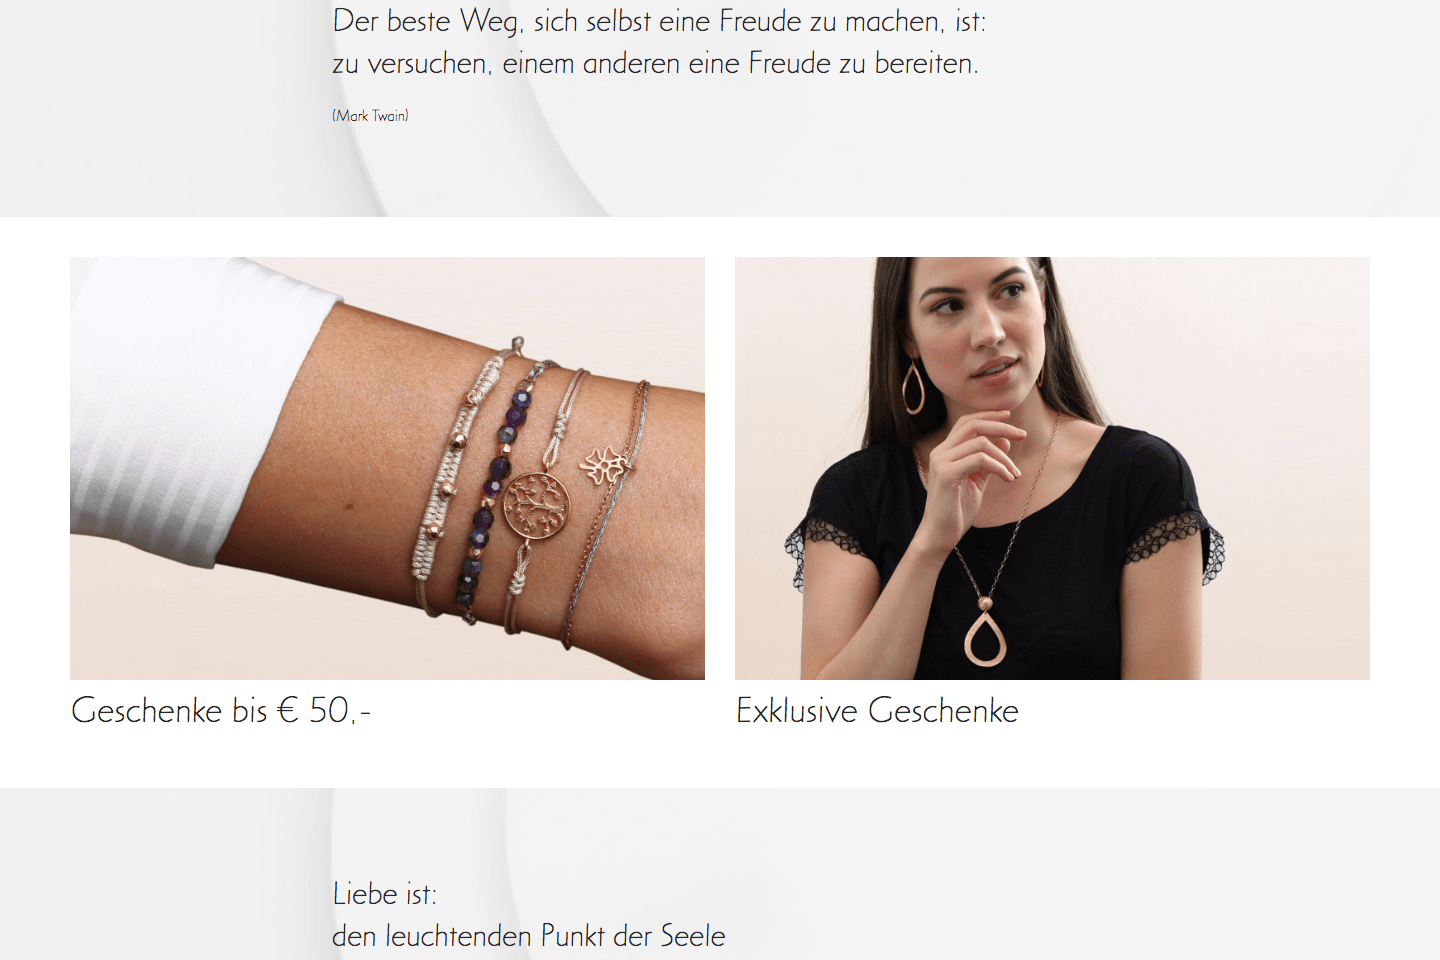Click the teardrop pendant on the necklace

click(985, 632)
